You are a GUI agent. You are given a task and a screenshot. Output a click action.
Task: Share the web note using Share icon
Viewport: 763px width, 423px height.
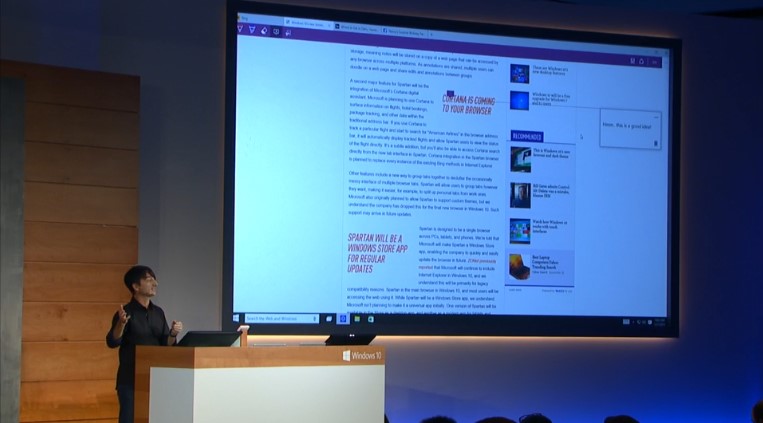click(641, 61)
